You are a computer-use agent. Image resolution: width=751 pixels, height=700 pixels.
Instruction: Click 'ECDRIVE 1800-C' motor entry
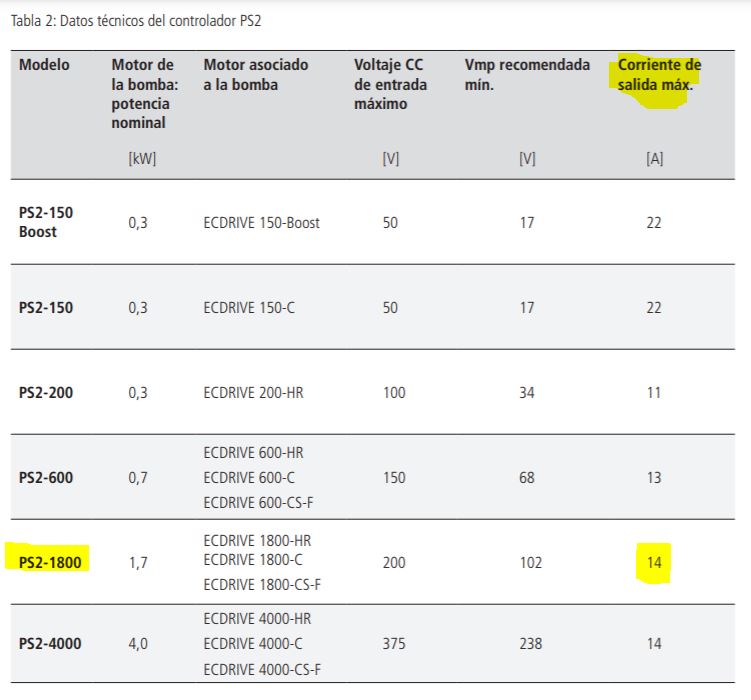tap(253, 559)
